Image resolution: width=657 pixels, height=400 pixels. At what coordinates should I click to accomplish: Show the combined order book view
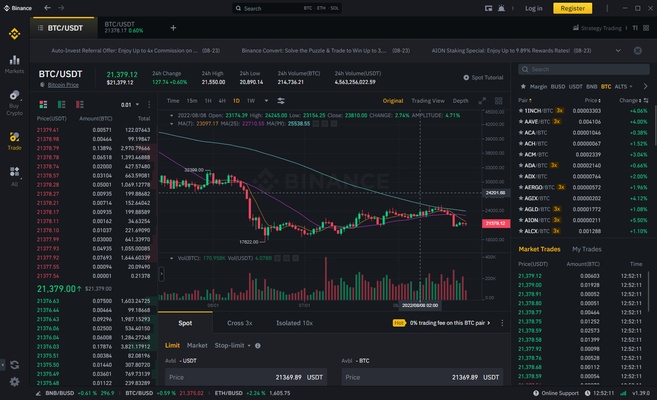43,104
